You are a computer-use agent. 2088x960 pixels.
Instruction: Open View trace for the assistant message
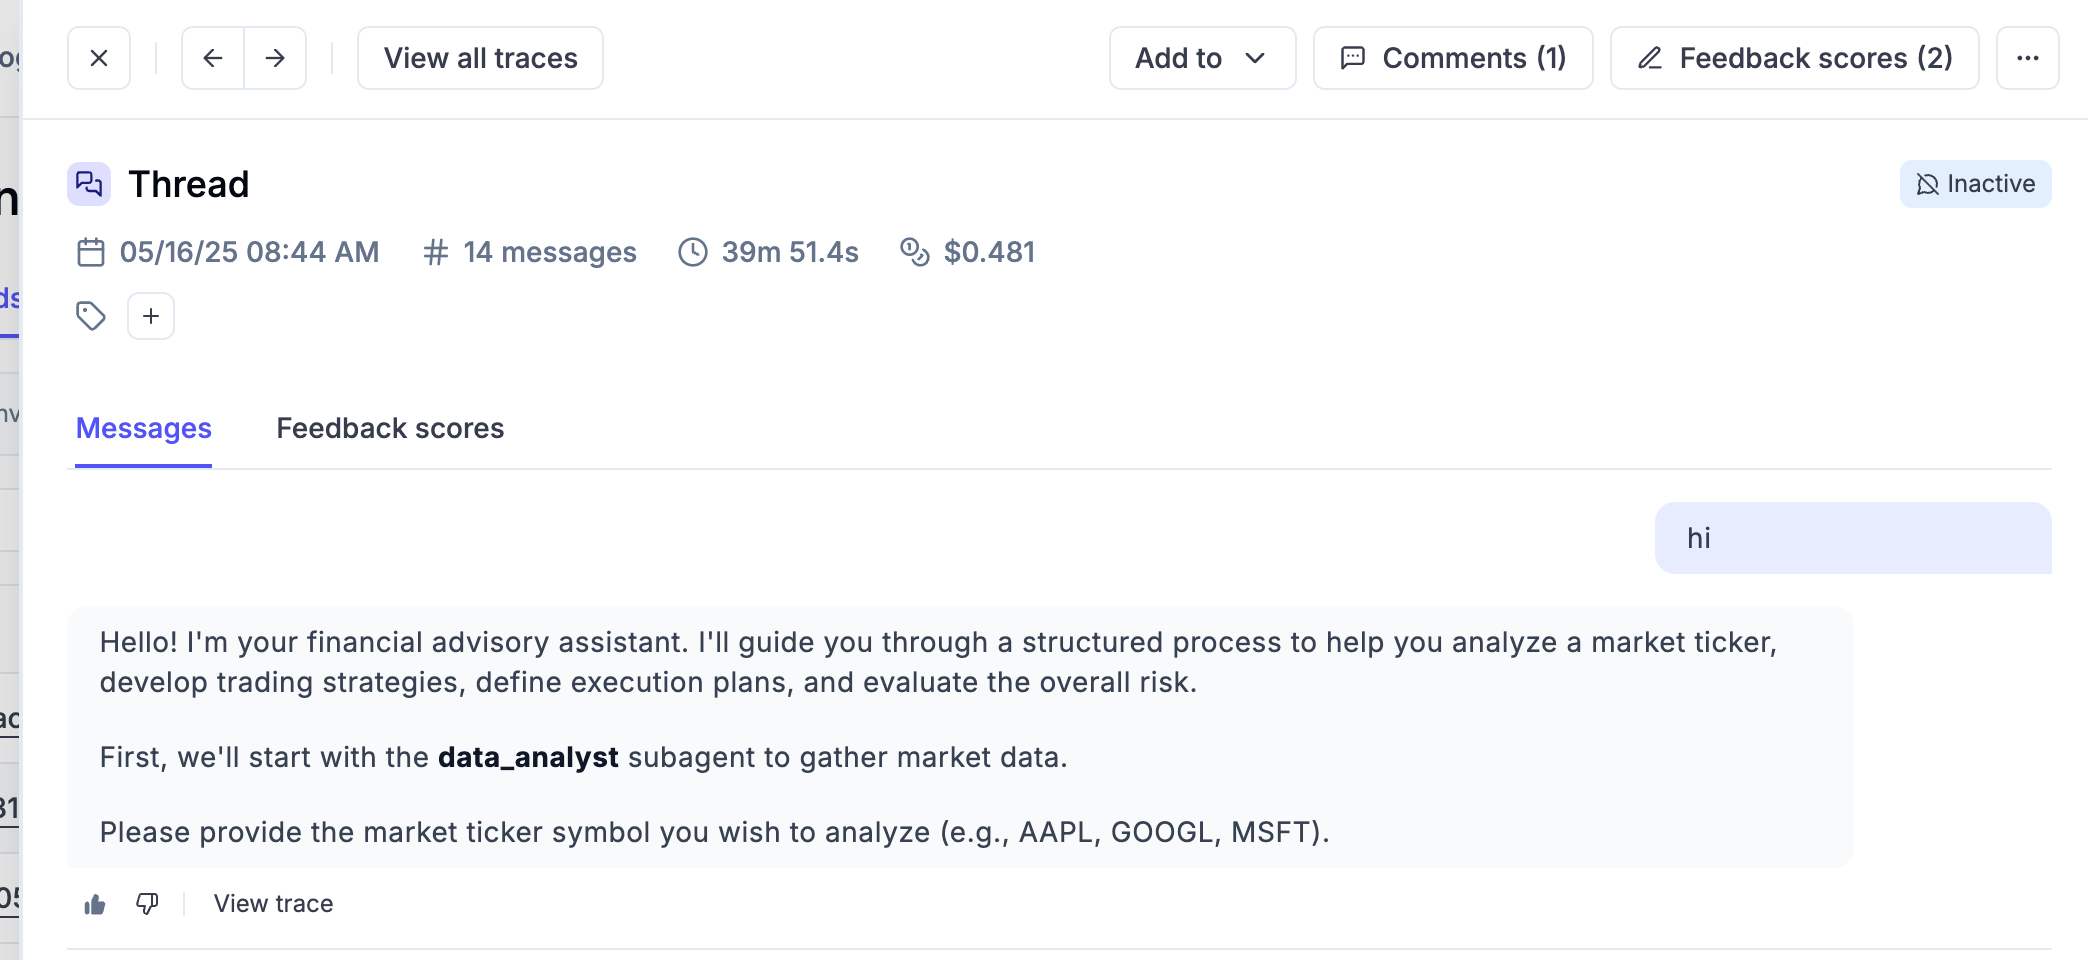[271, 903]
